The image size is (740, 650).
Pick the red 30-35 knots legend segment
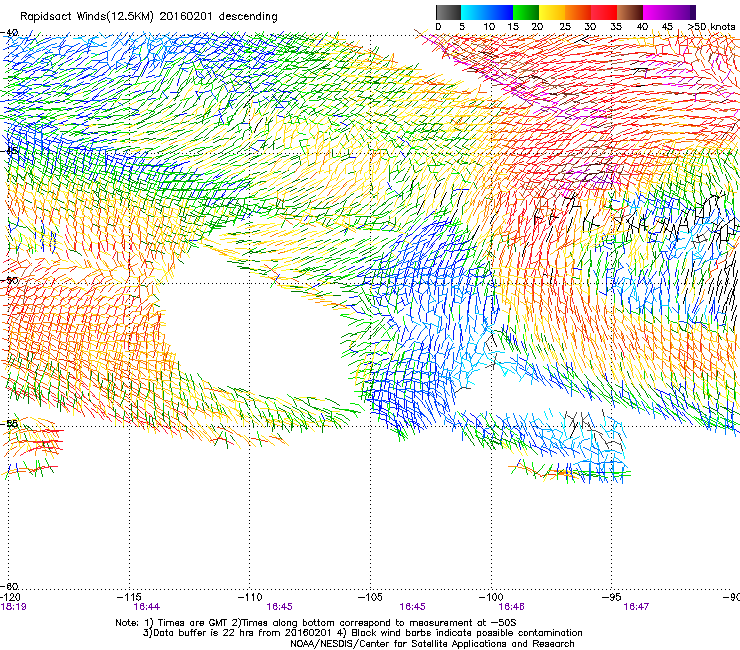[x=604, y=12]
